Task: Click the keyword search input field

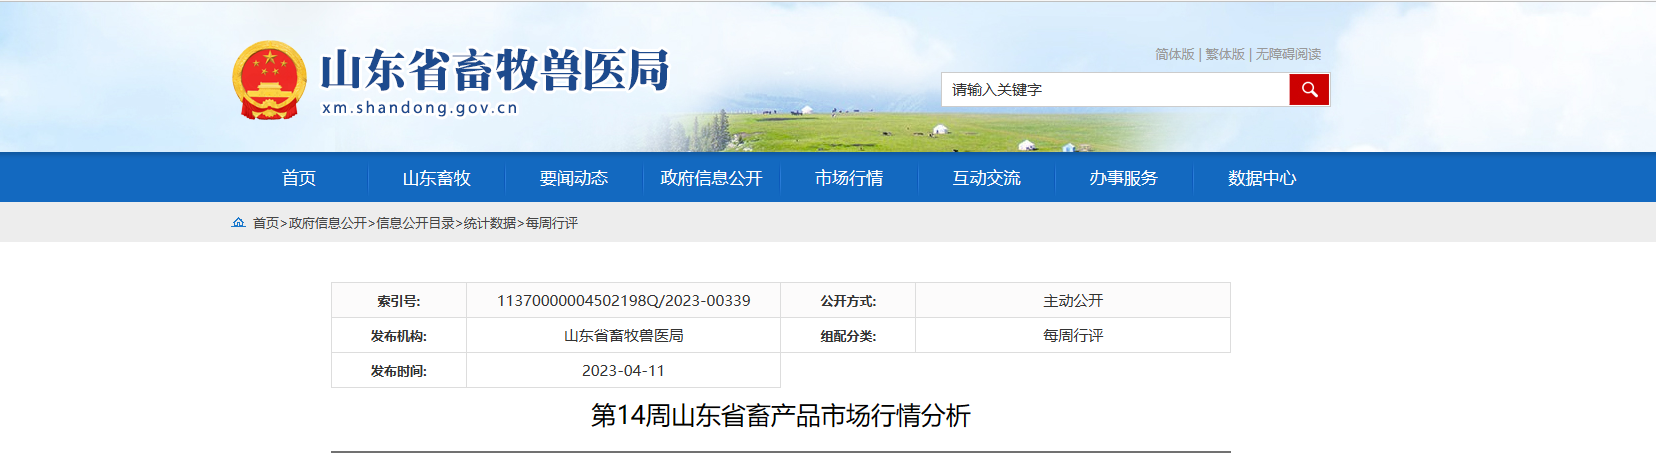Action: 1115,90
